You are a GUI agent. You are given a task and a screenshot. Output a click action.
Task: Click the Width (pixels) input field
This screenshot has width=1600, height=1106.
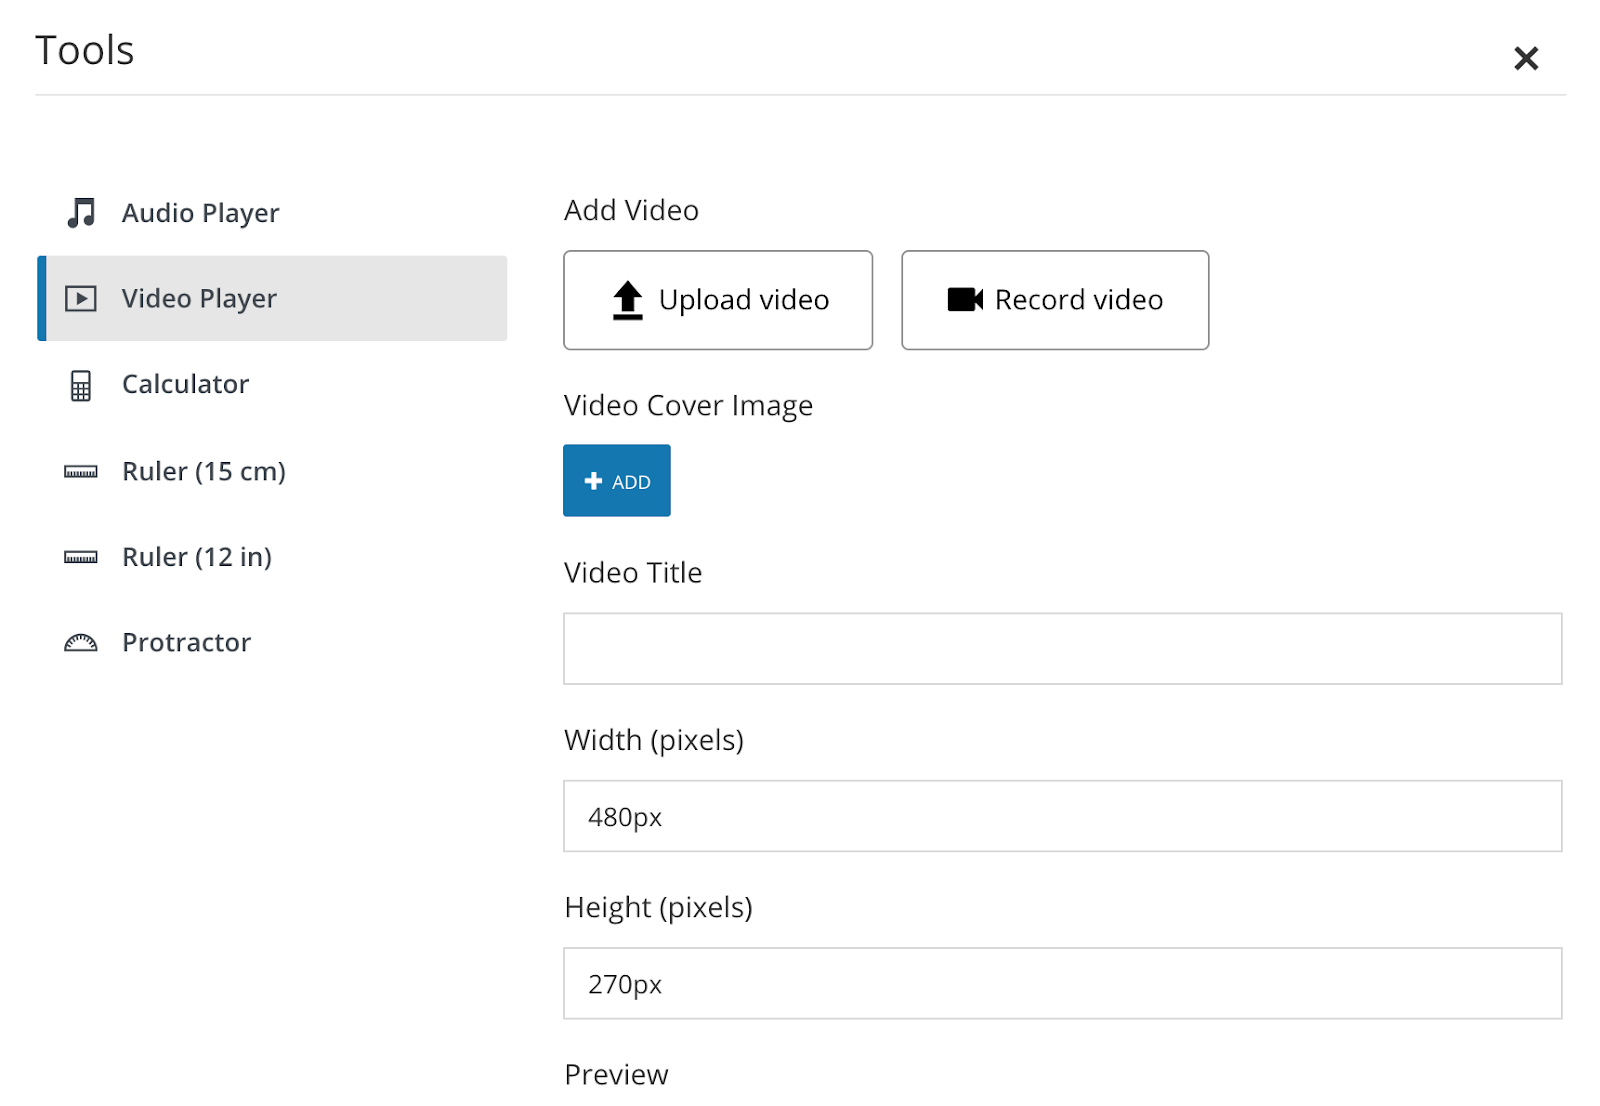point(1062,816)
